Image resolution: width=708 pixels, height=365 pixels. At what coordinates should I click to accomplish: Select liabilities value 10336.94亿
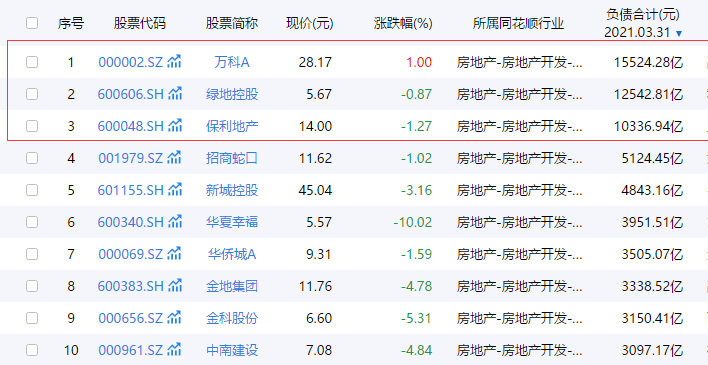pos(648,126)
